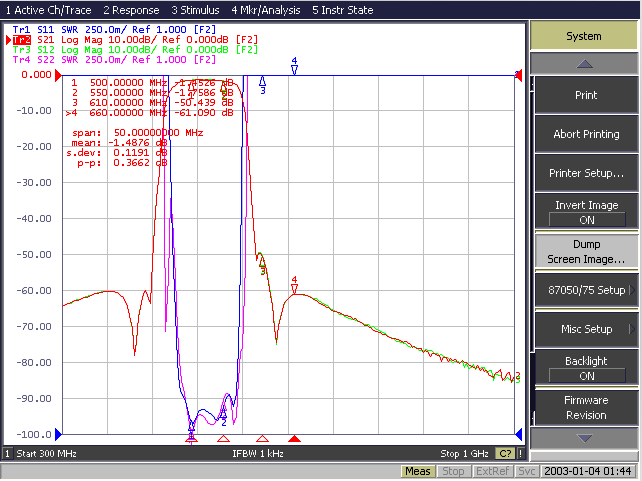Click the softkey menu down arrow
The width and height of the screenshot is (642, 481).
(x=584, y=438)
